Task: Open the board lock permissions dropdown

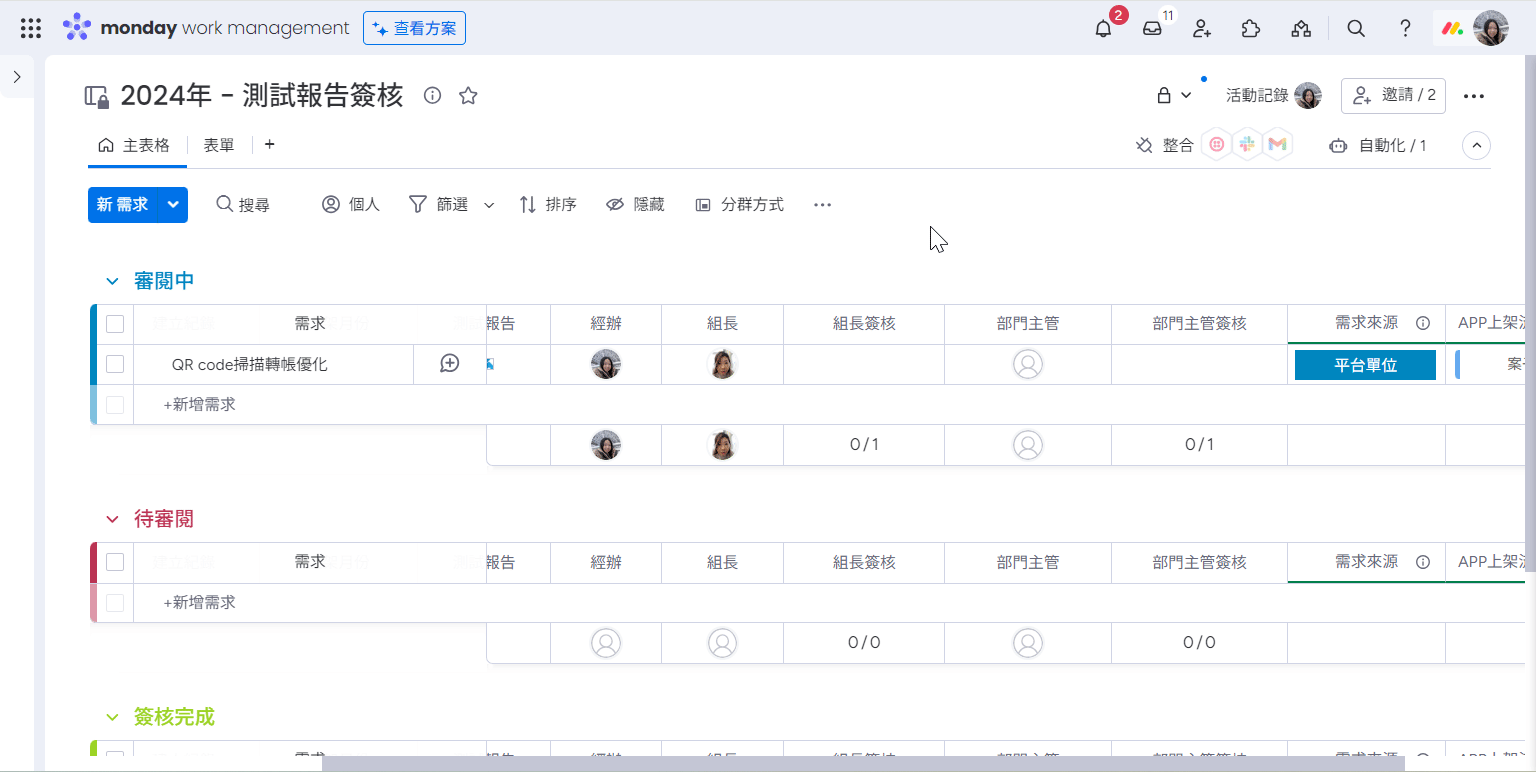Action: point(1174,95)
